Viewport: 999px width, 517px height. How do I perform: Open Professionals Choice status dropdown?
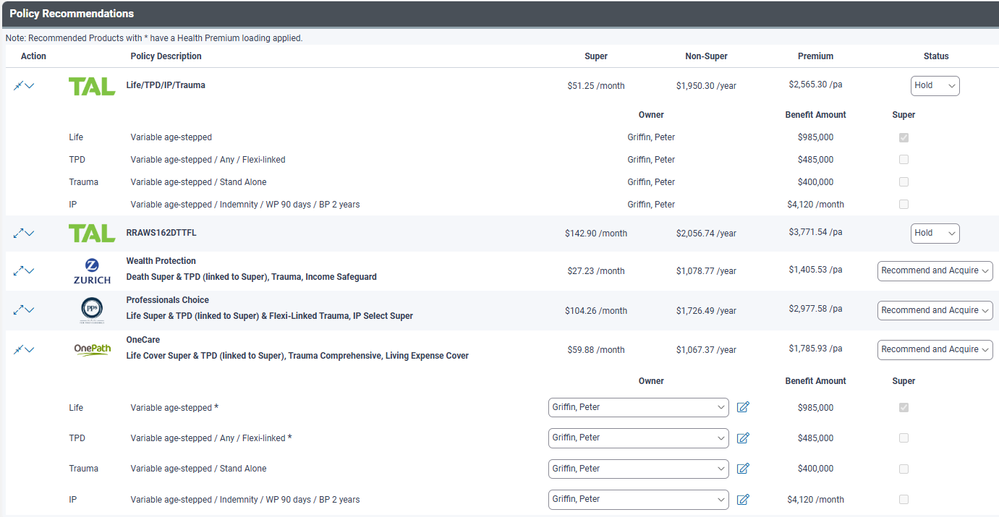pos(934,311)
